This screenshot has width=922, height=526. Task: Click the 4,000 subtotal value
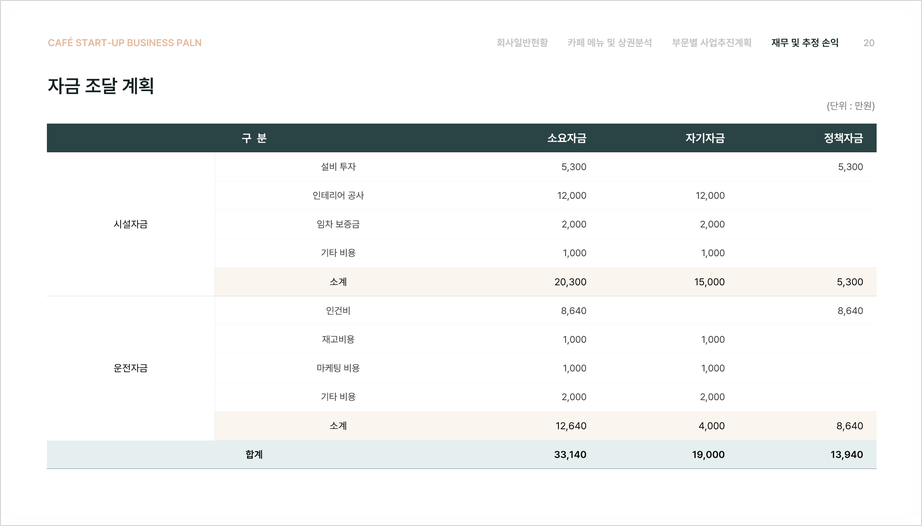pyautogui.click(x=711, y=426)
